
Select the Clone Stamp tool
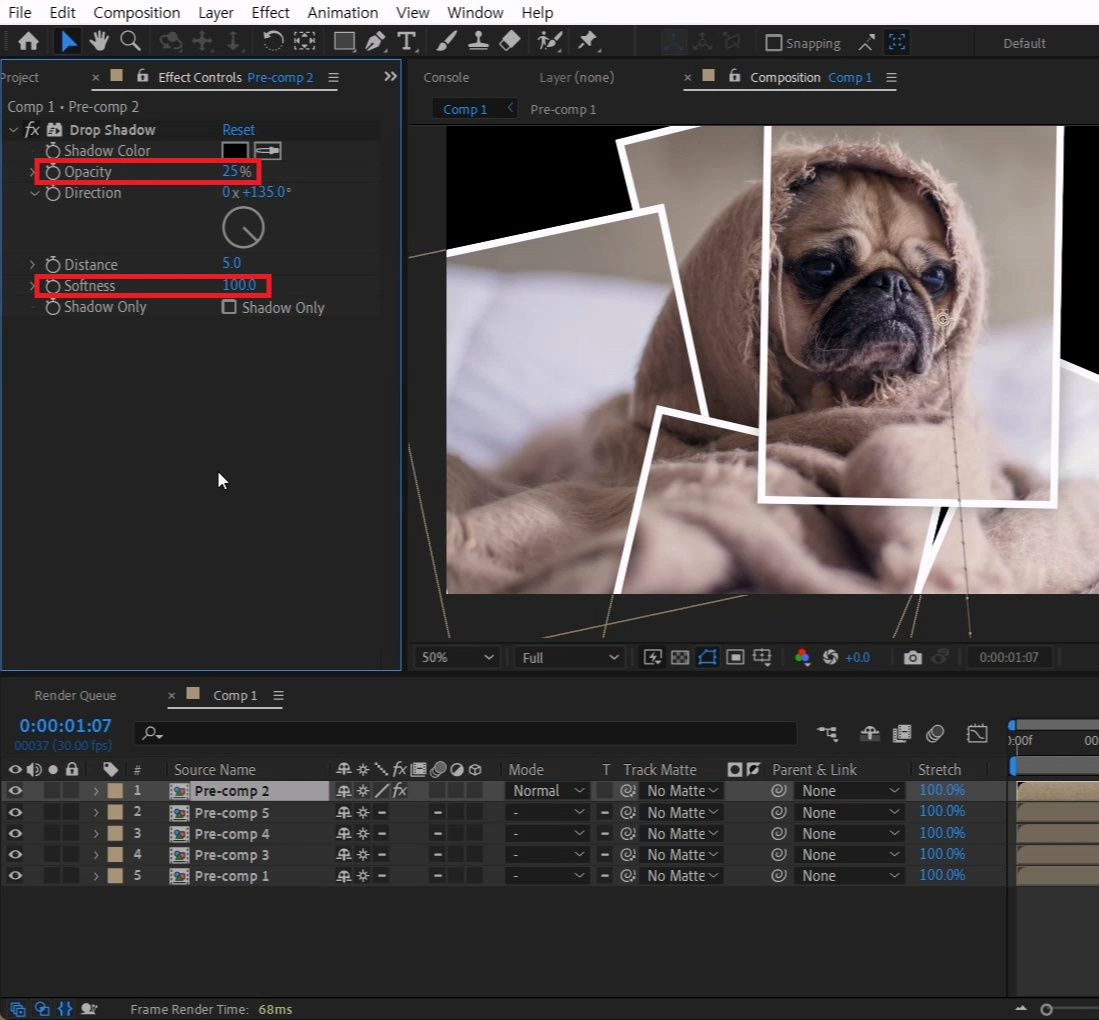[478, 42]
